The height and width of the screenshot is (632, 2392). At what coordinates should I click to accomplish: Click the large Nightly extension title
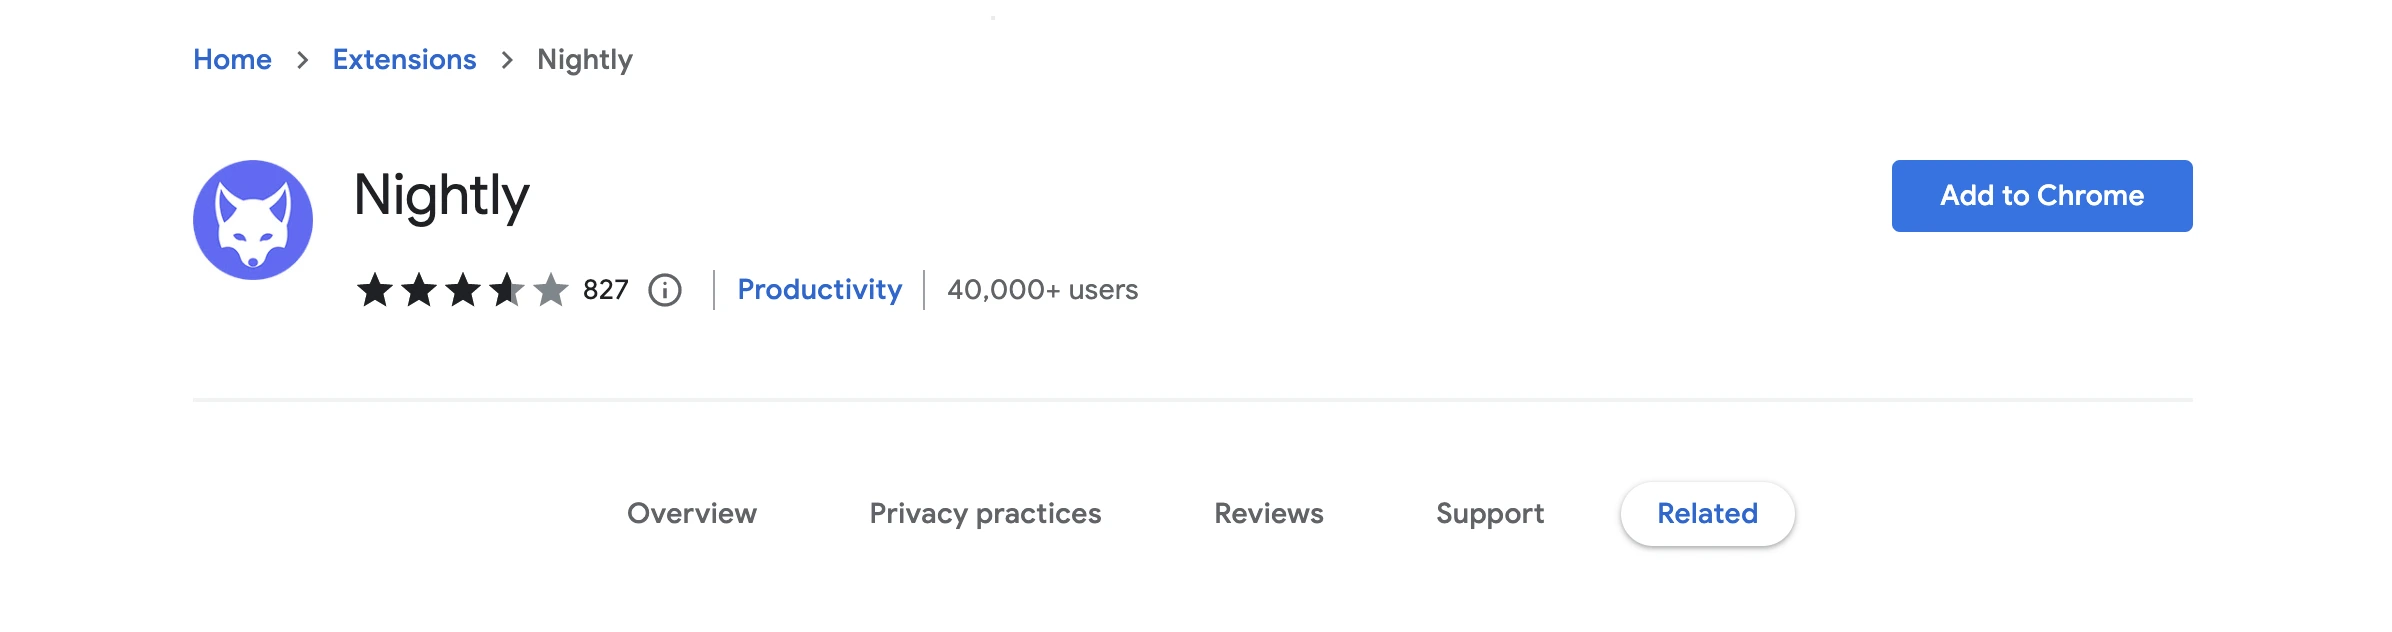tap(442, 196)
